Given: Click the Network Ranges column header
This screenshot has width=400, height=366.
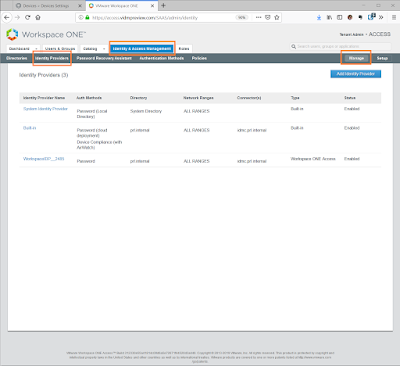Looking at the screenshot, I should (198, 98).
